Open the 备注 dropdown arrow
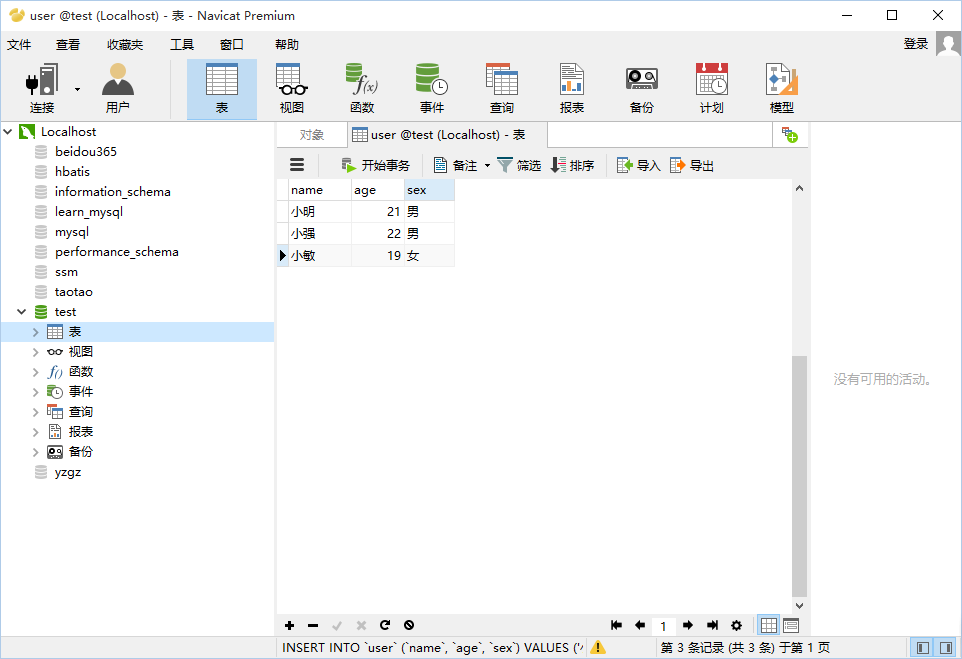Screen dimensions: 962x659 488,166
